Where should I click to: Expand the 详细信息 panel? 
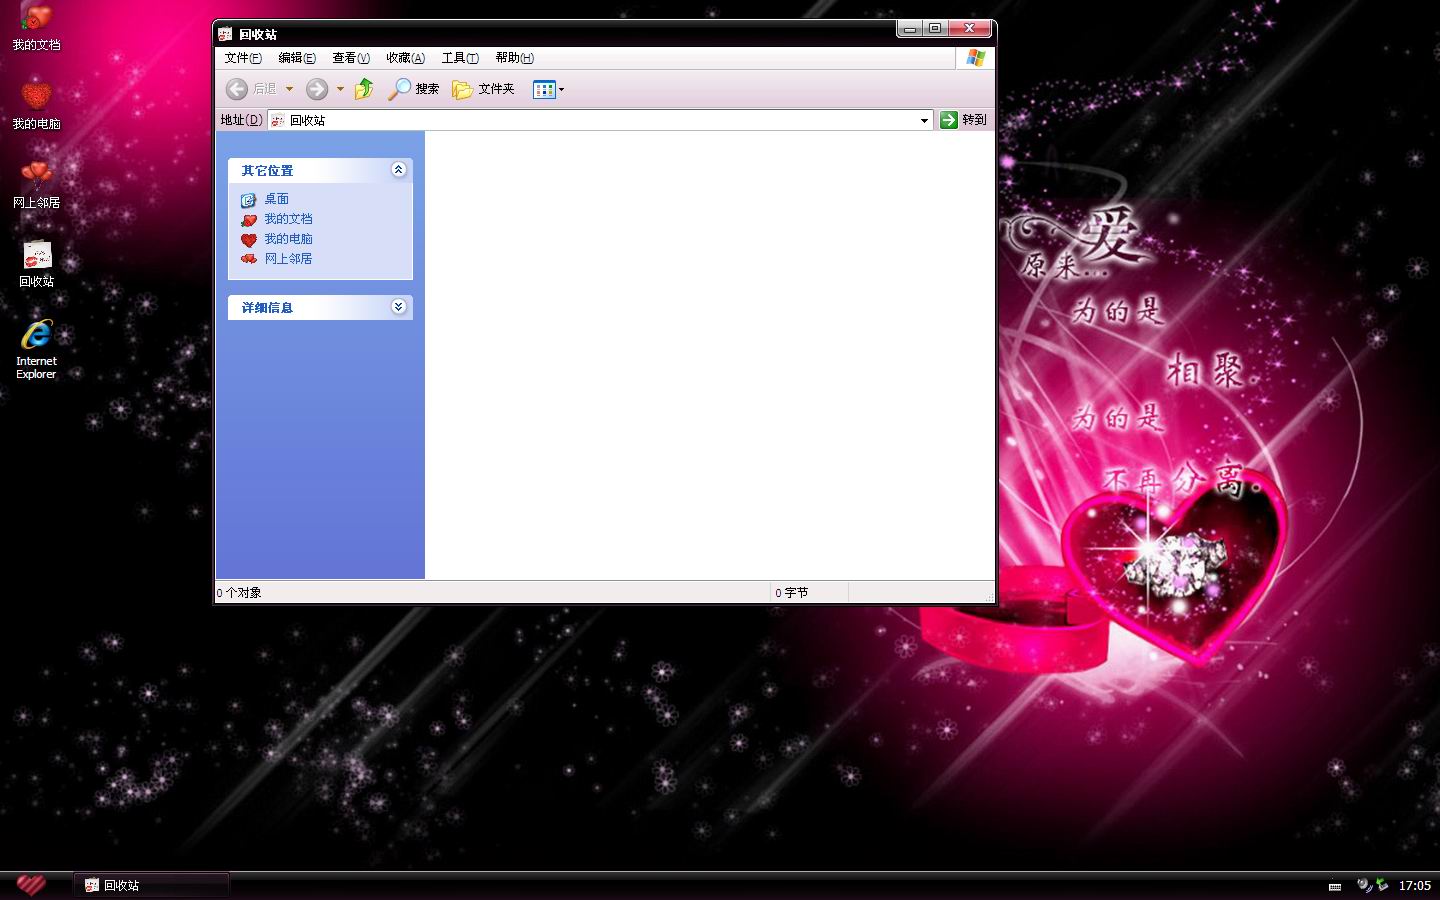pyautogui.click(x=398, y=307)
